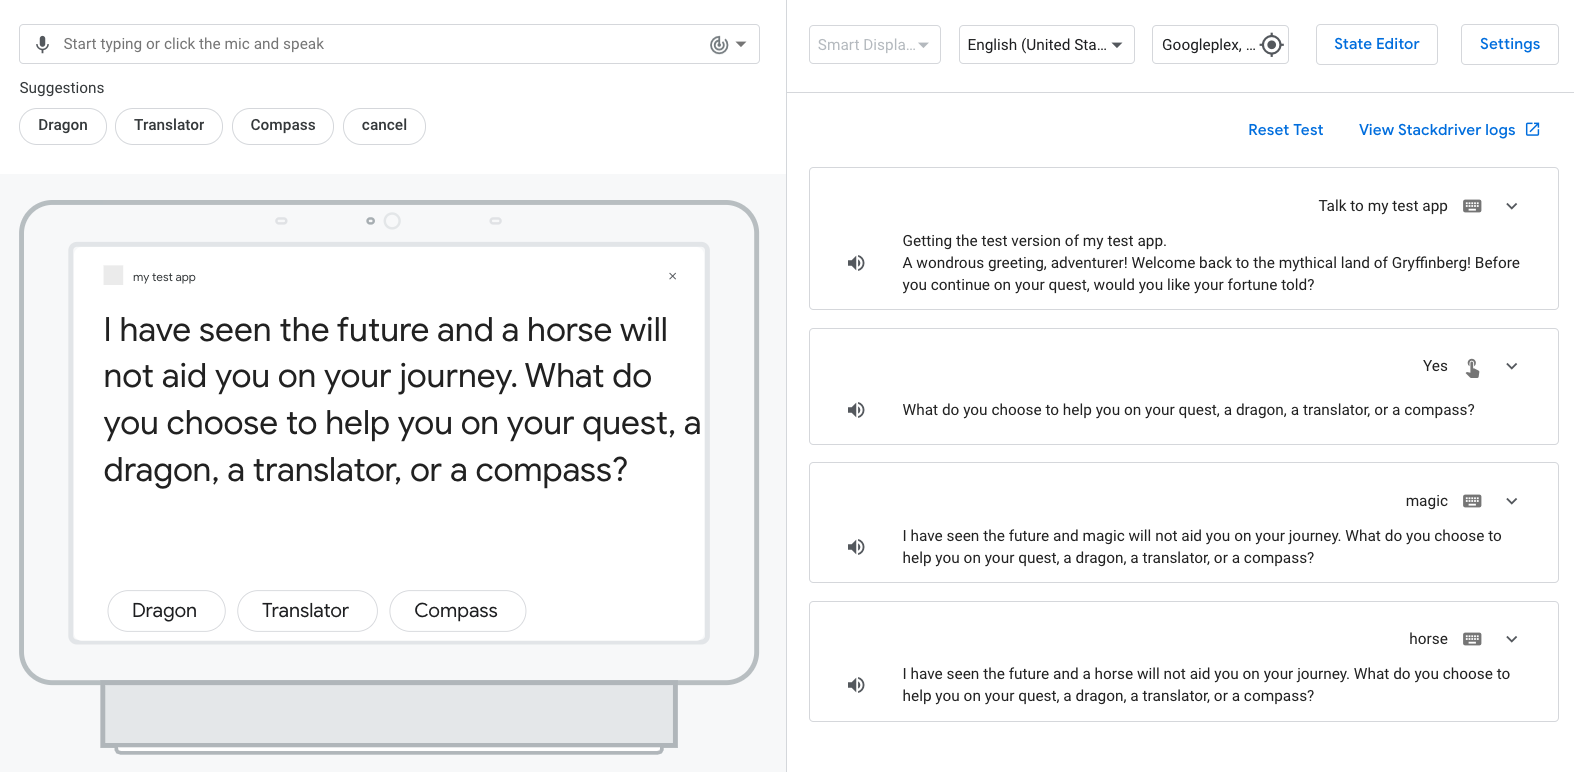Play audio for the Gryffinberg greeting response
The width and height of the screenshot is (1574, 772).
pyautogui.click(x=856, y=263)
